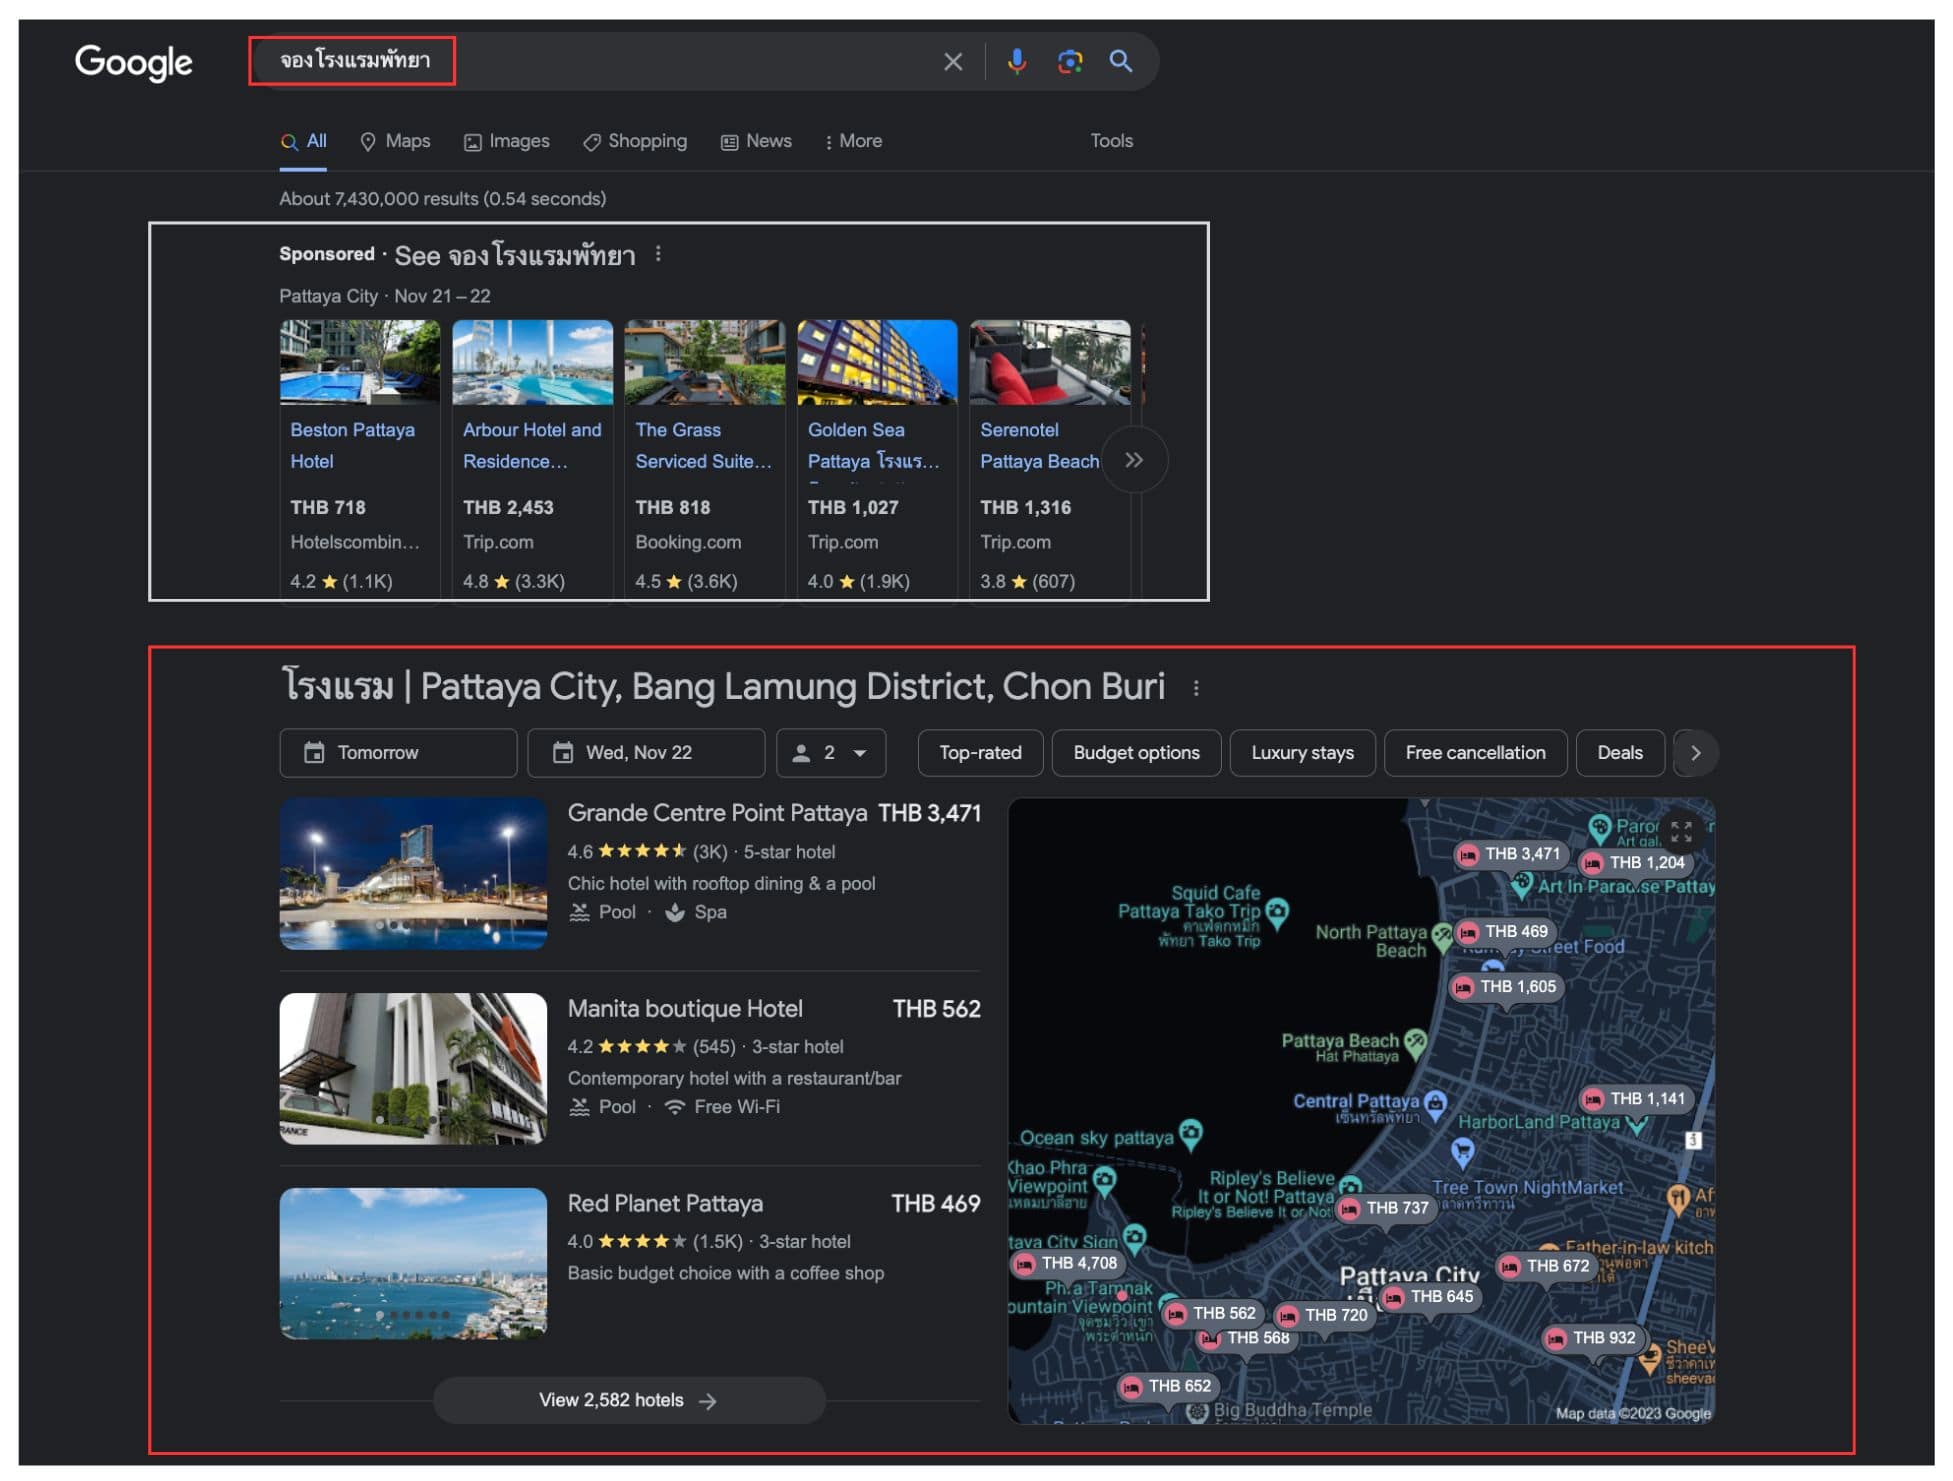1953x1481 pixels.
Task: Open Manita boutique Hotel listing
Action: click(685, 1009)
